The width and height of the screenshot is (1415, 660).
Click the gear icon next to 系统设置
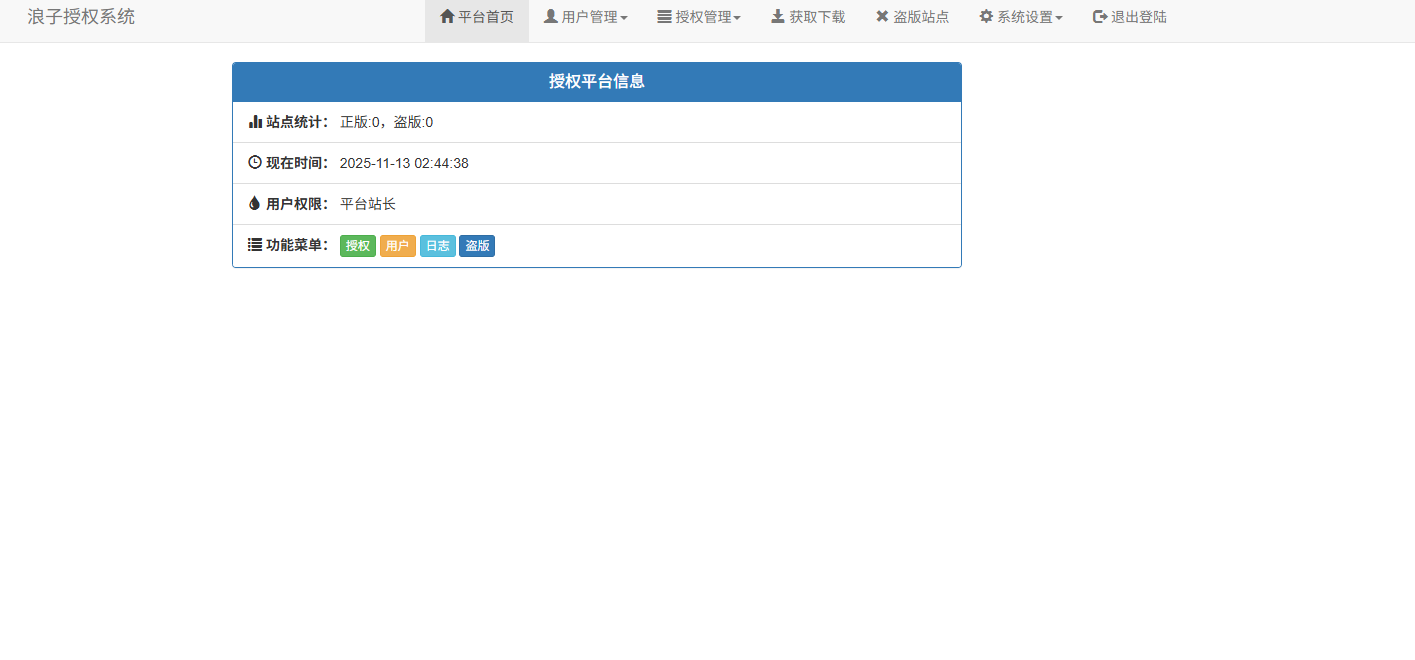pyautogui.click(x=984, y=16)
